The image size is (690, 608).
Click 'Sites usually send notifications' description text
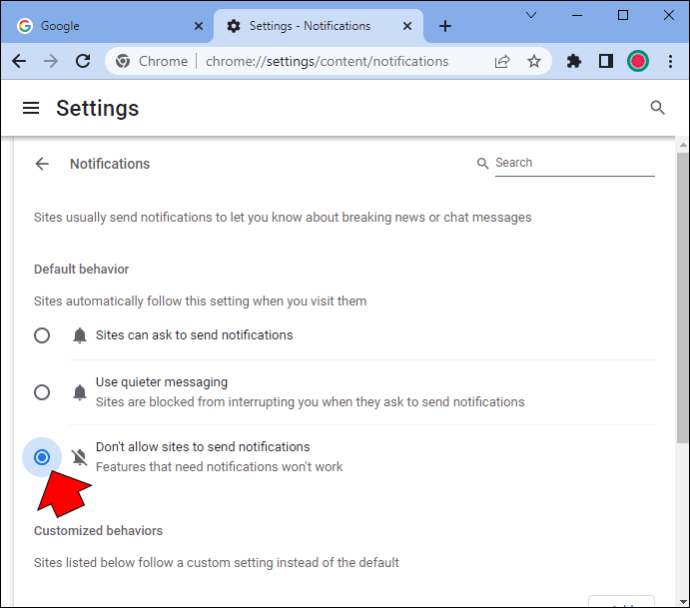coord(283,217)
